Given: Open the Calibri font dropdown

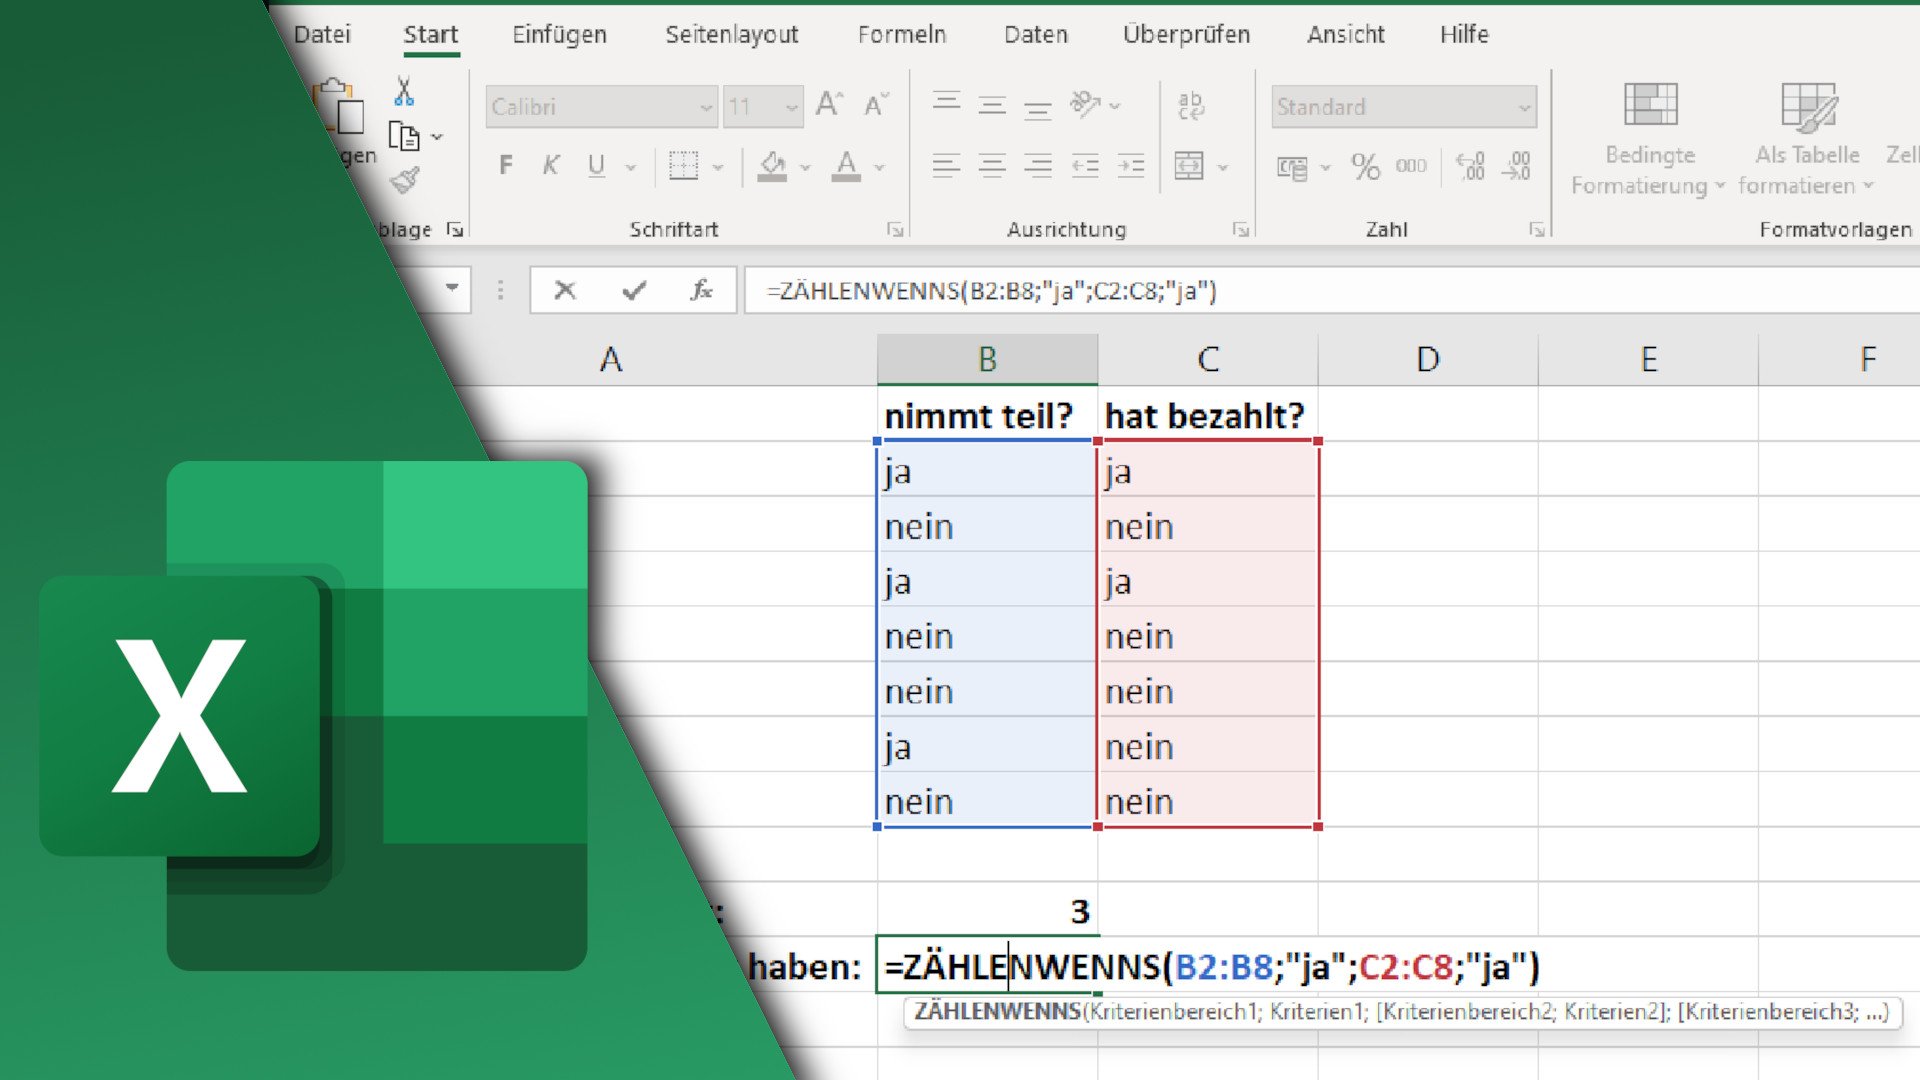Looking at the screenshot, I should [x=705, y=106].
